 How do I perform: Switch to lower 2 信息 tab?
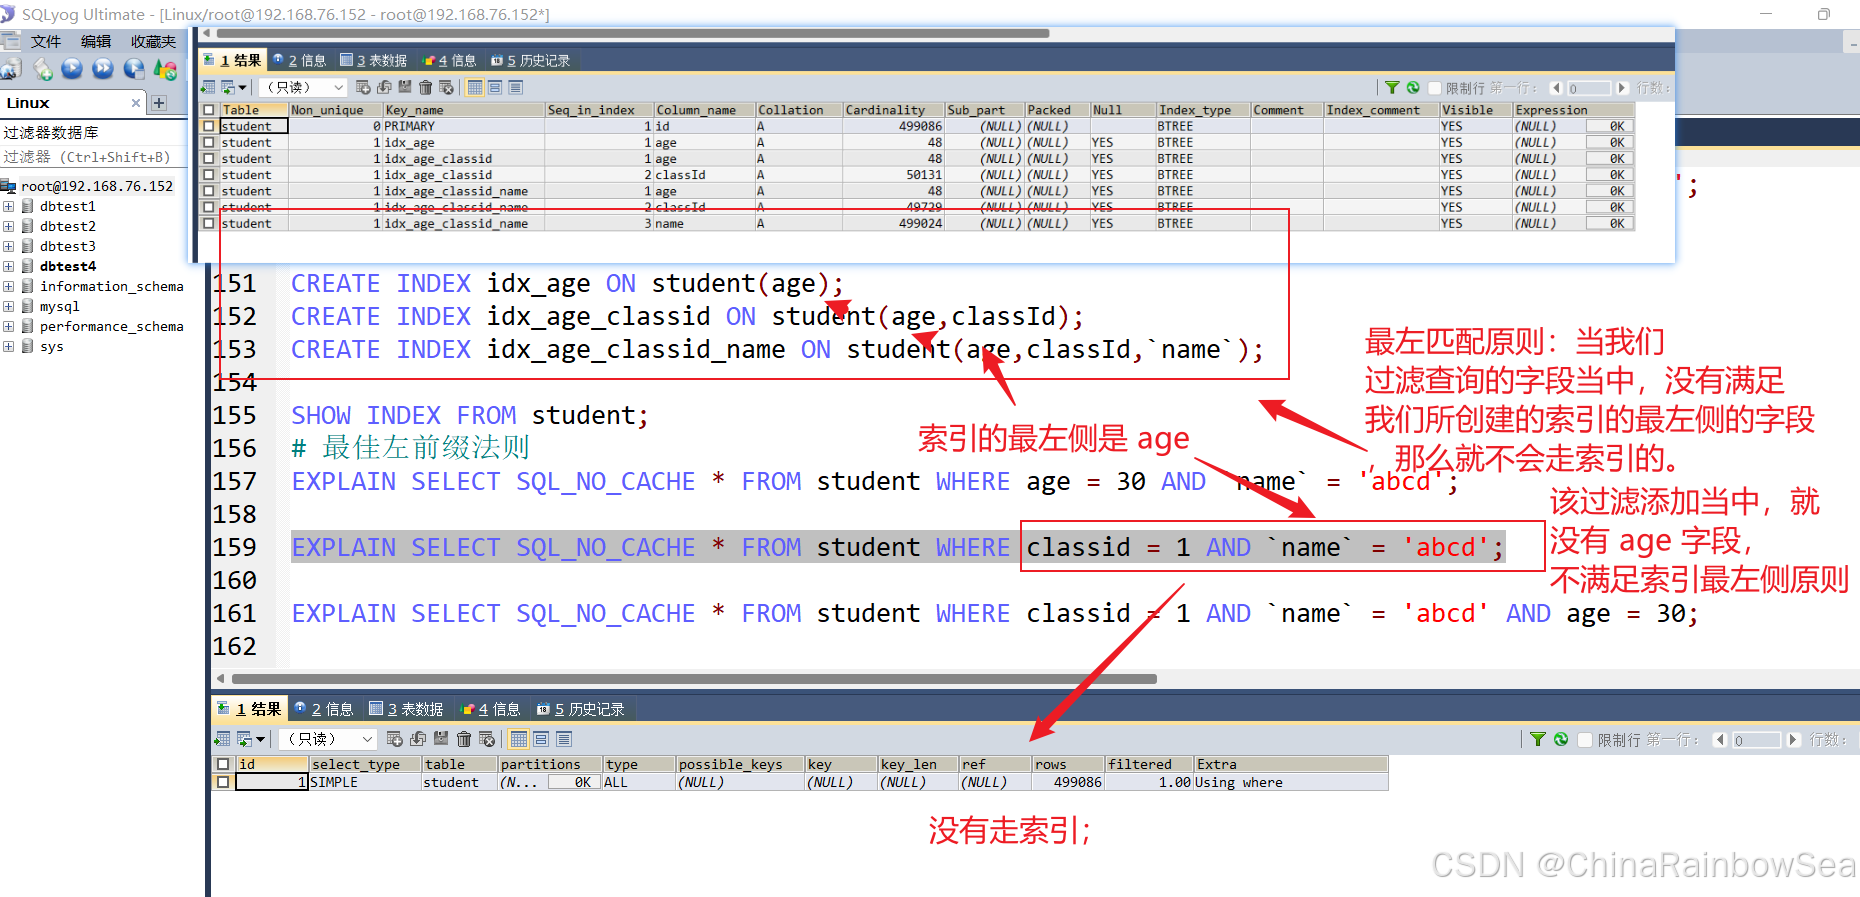click(x=323, y=709)
